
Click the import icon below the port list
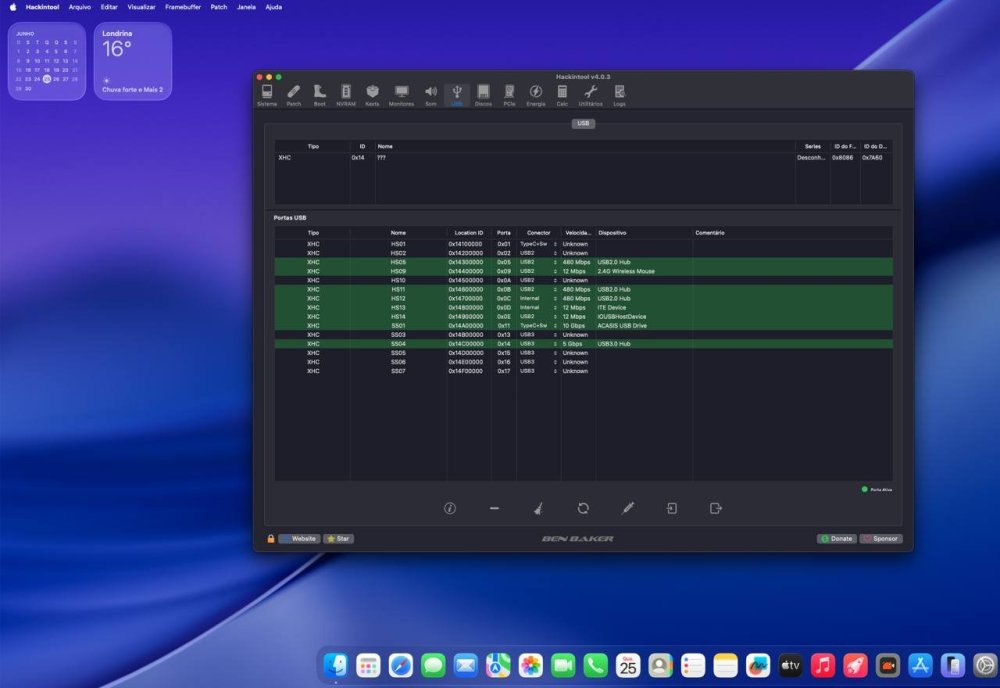[672, 508]
